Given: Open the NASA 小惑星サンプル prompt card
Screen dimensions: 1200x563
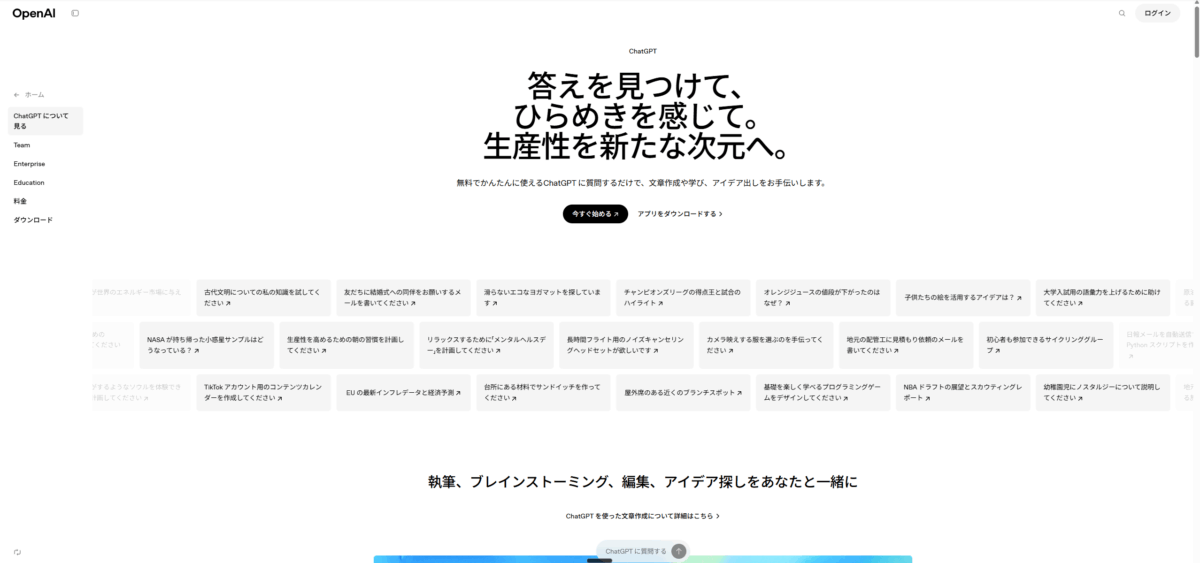Looking at the screenshot, I should coord(206,345).
